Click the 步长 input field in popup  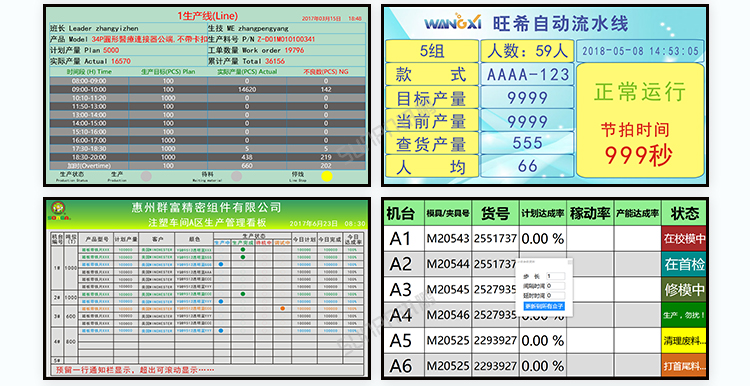click(555, 276)
